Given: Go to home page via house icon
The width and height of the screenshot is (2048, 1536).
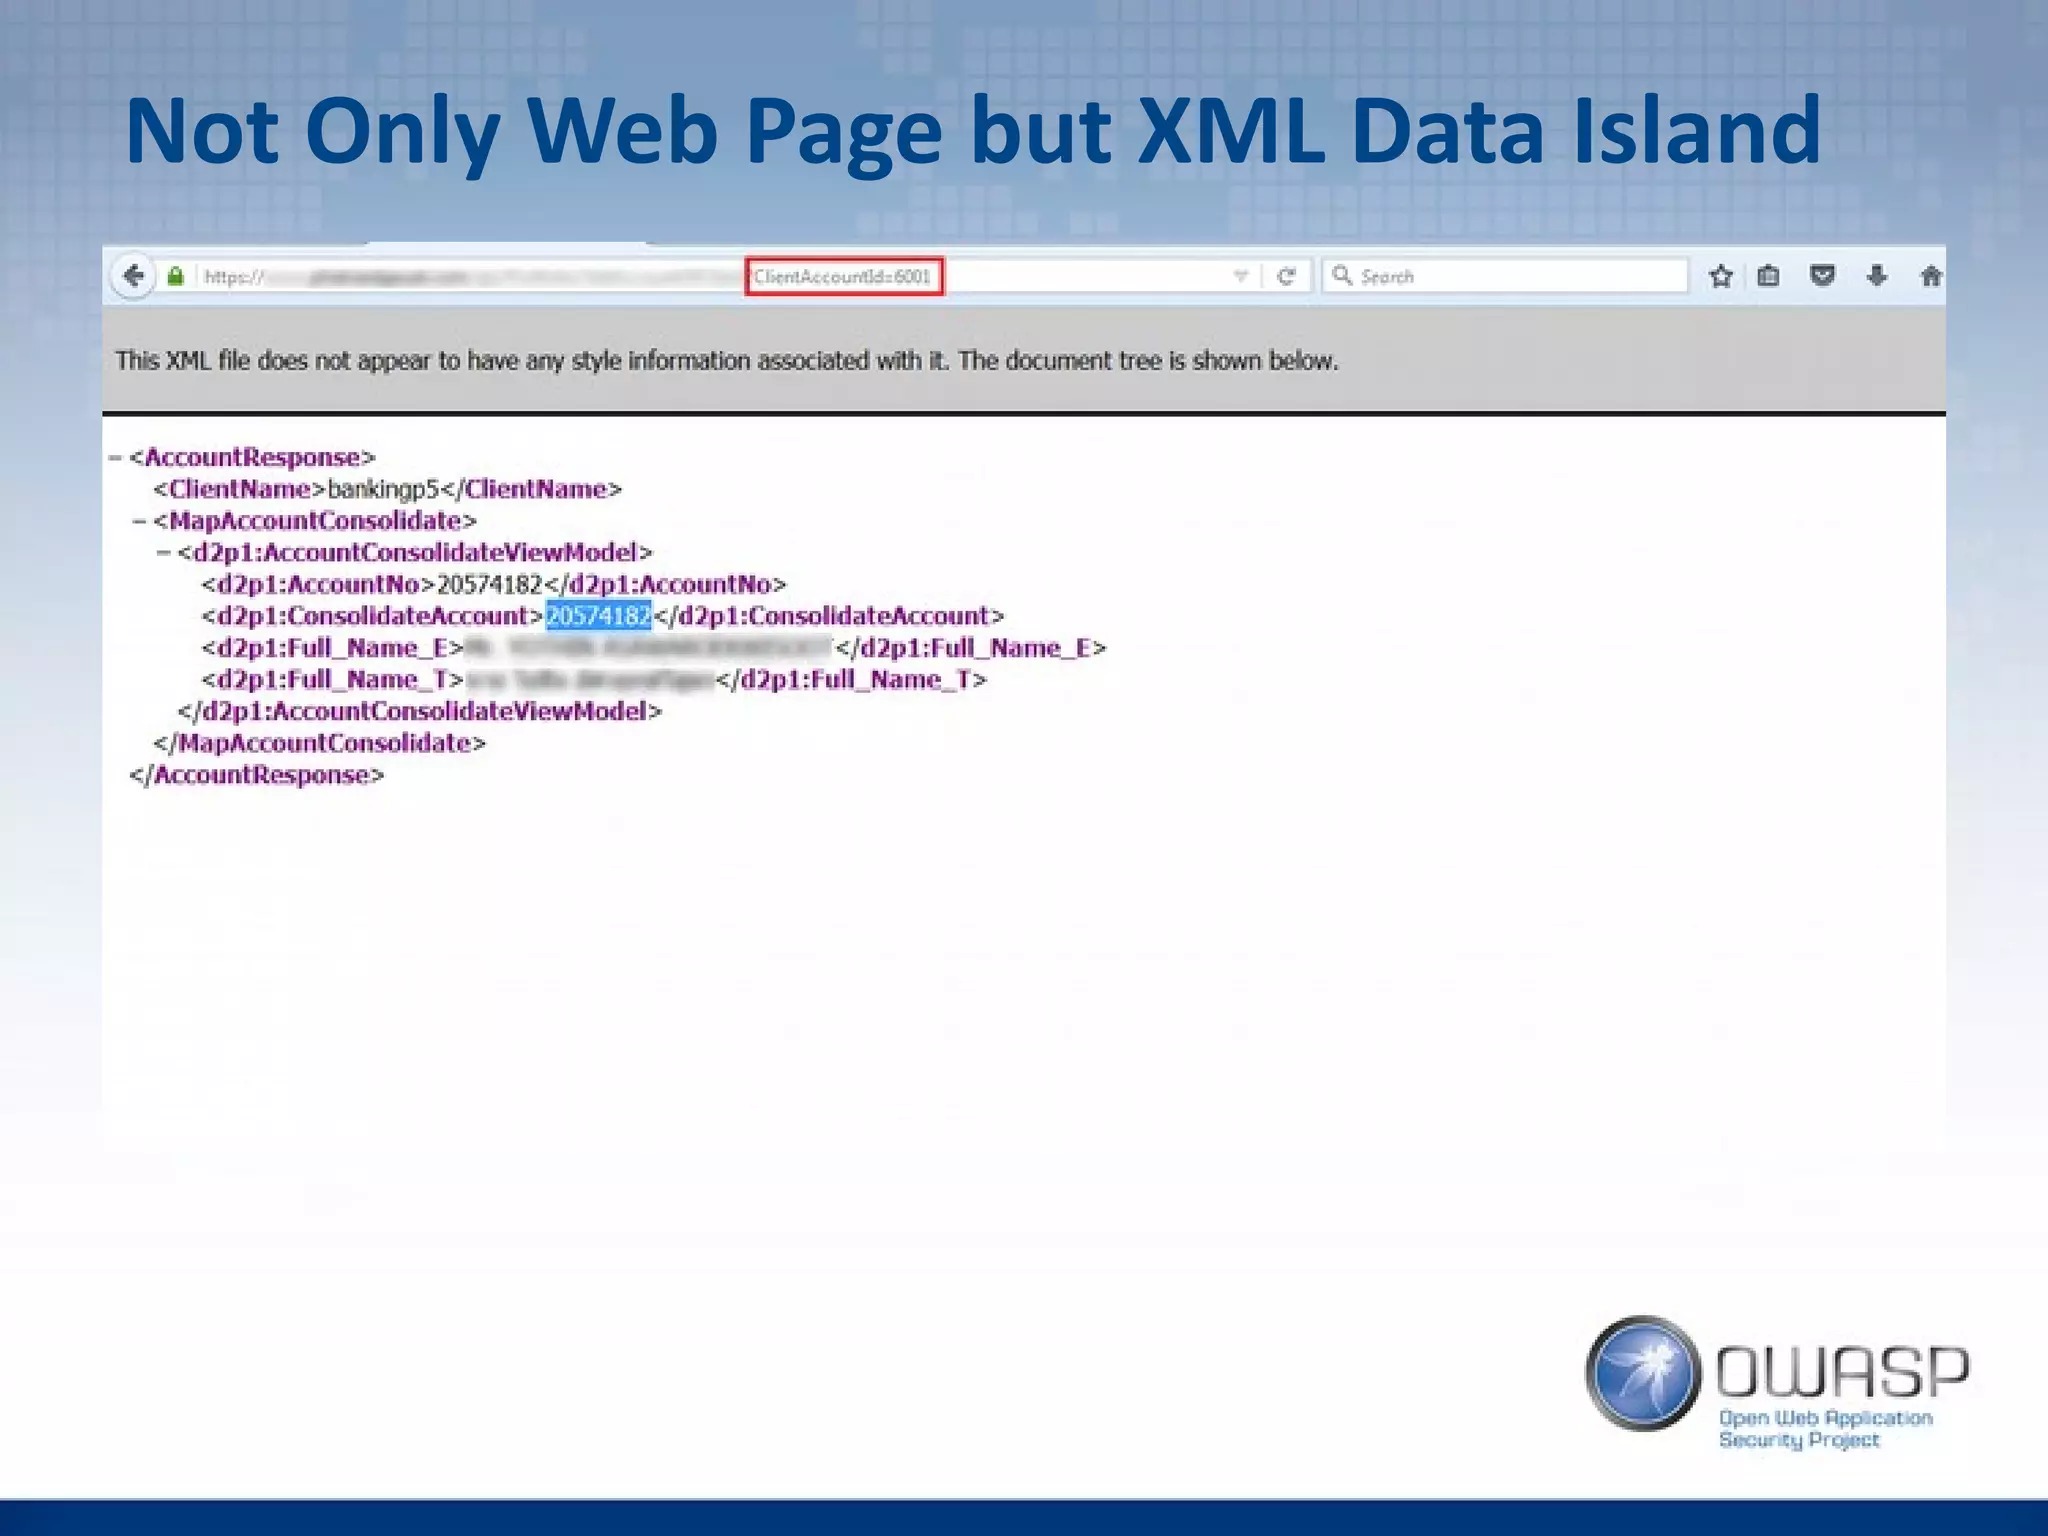Looking at the screenshot, I should point(1931,276).
